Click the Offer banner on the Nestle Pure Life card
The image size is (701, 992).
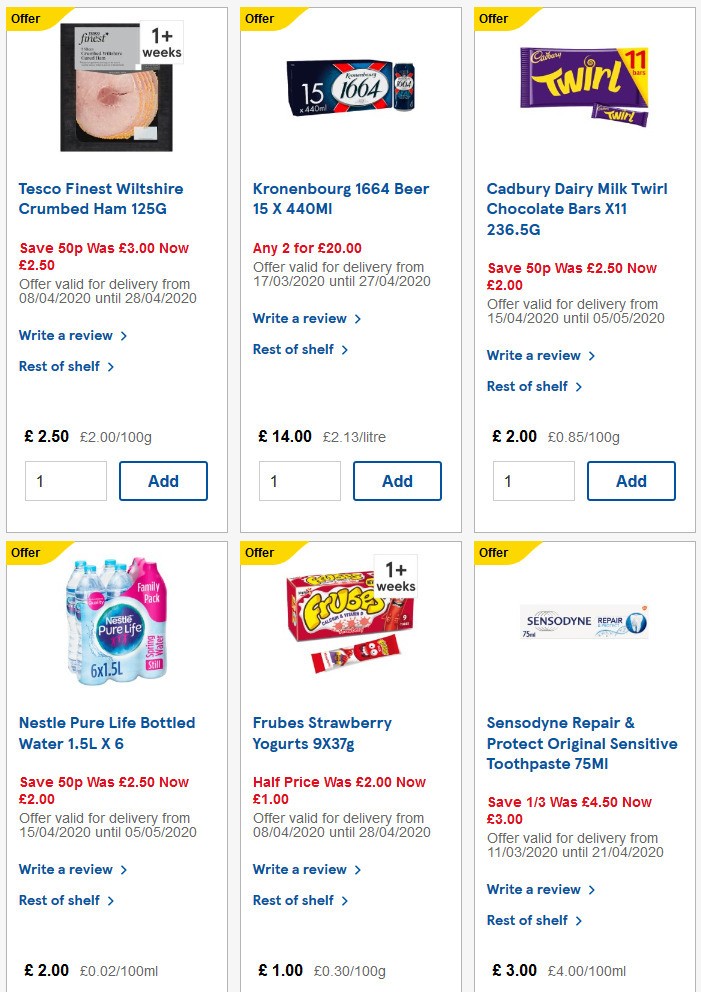coord(24,552)
